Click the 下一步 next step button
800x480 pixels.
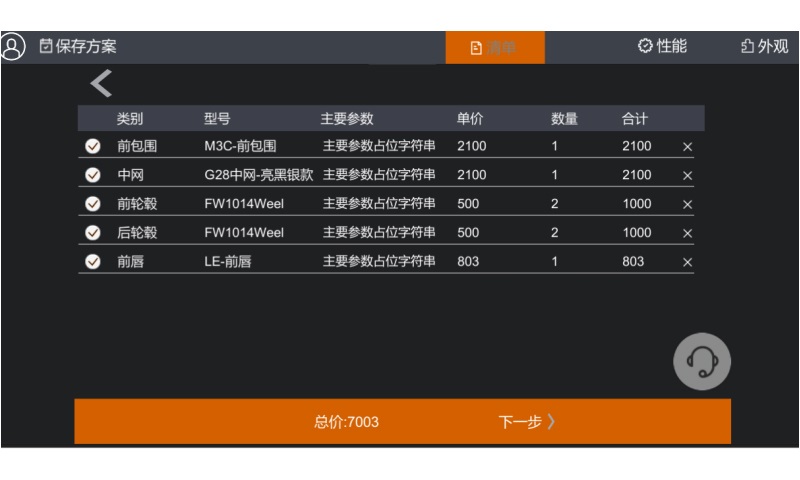[527, 422]
